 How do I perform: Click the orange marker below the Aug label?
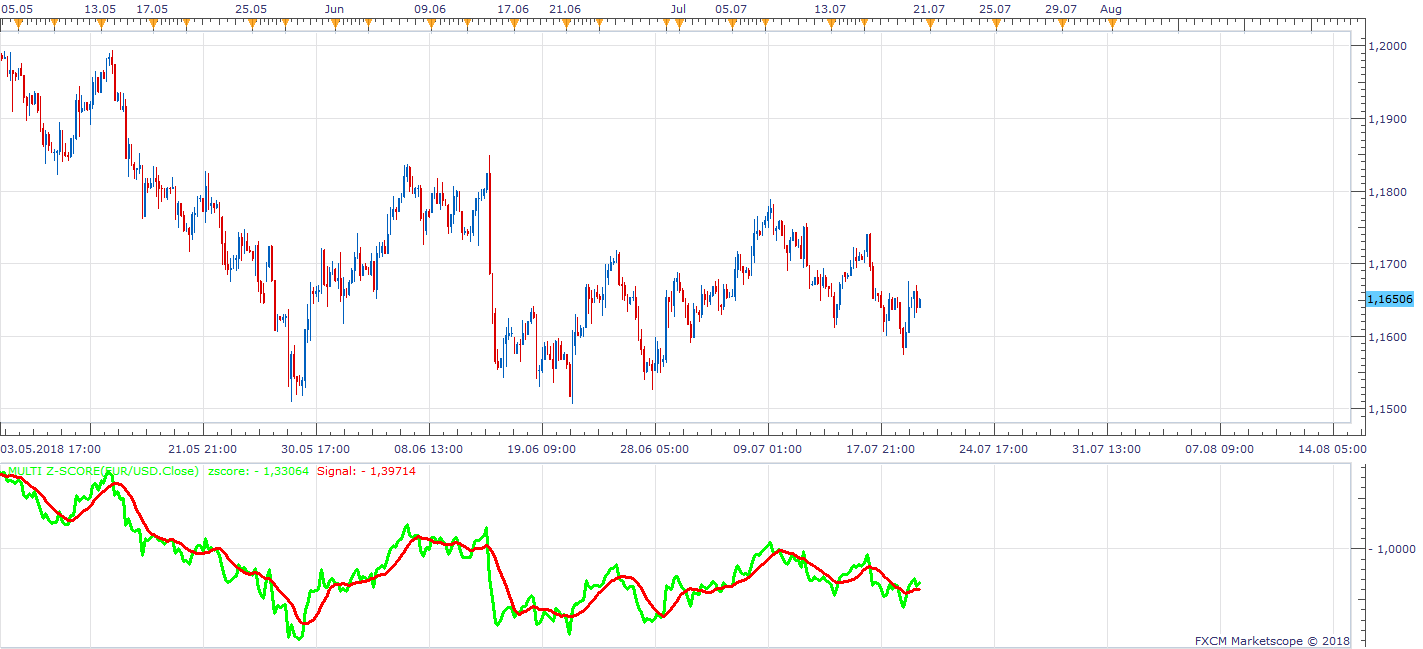tap(1112, 21)
